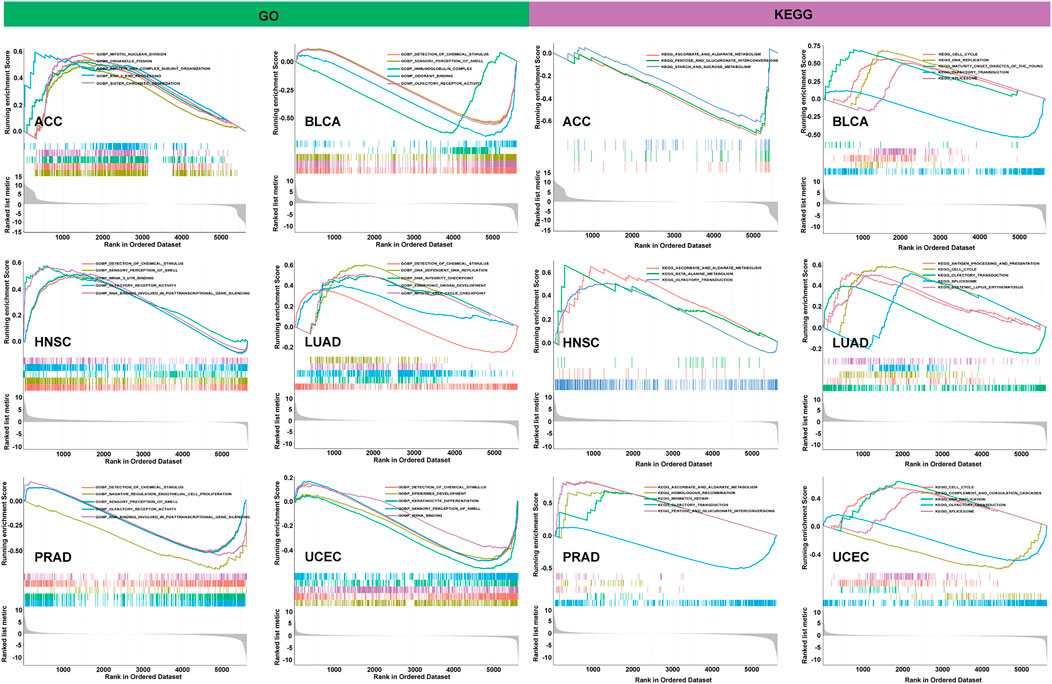Click KEGG_SPLICEOSOME in the KEGG BLCA legend
Viewport: 1052px width, 684px height.
coord(957,79)
